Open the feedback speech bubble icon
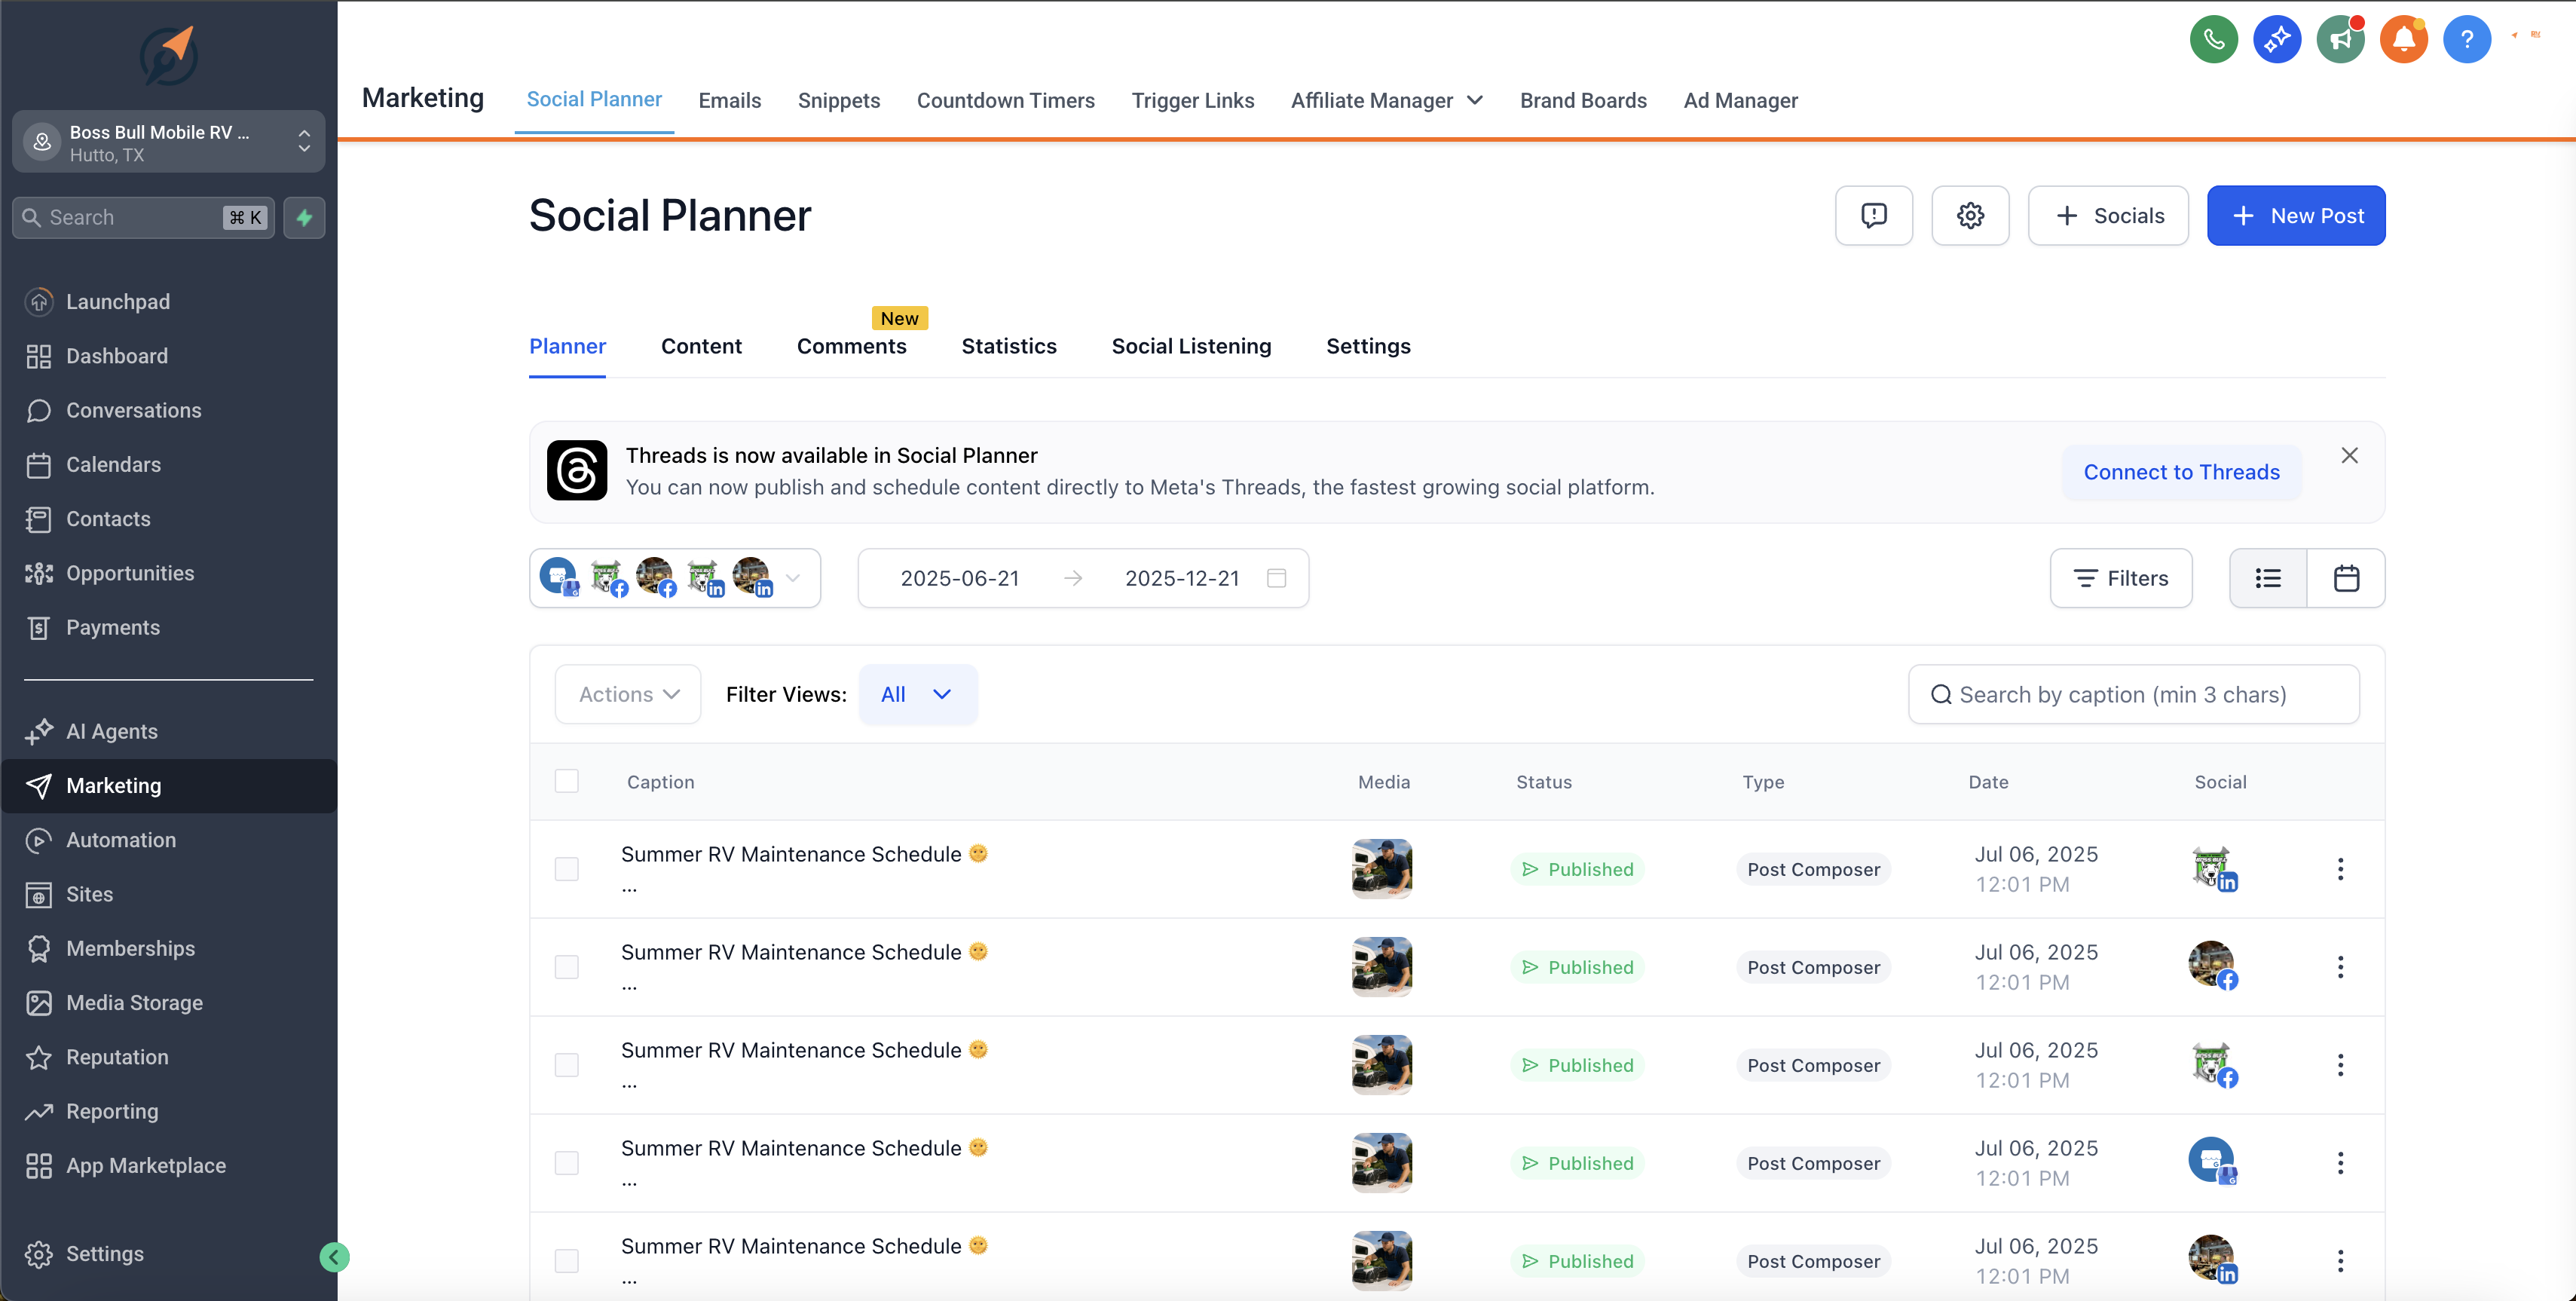Screen dimensions: 2576x1301 pos(1874,215)
